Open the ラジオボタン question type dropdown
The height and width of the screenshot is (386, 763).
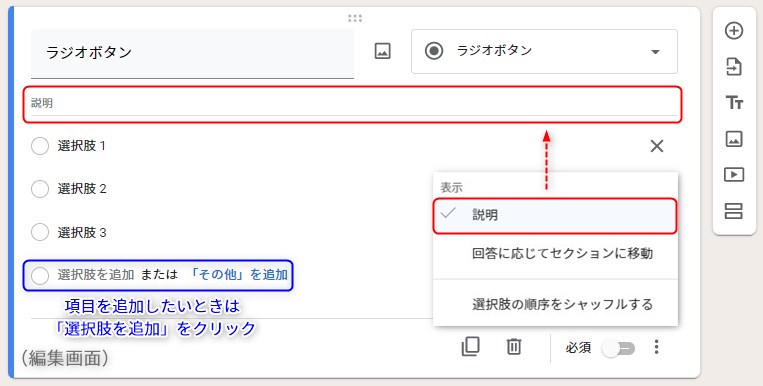tap(544, 51)
